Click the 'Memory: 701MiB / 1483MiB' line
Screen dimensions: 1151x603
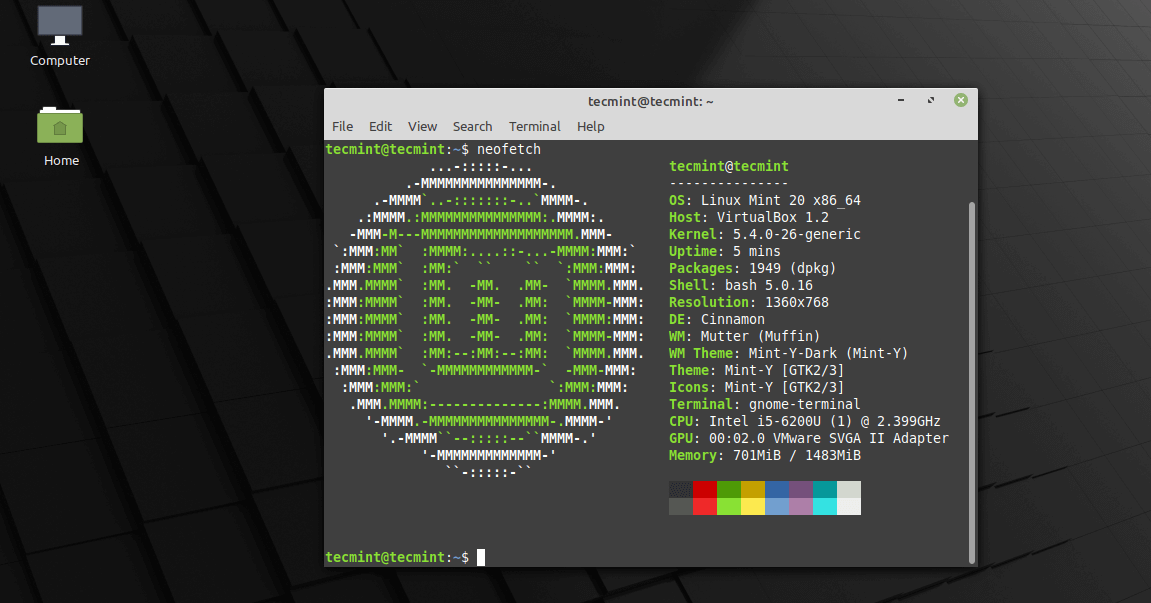(765, 455)
